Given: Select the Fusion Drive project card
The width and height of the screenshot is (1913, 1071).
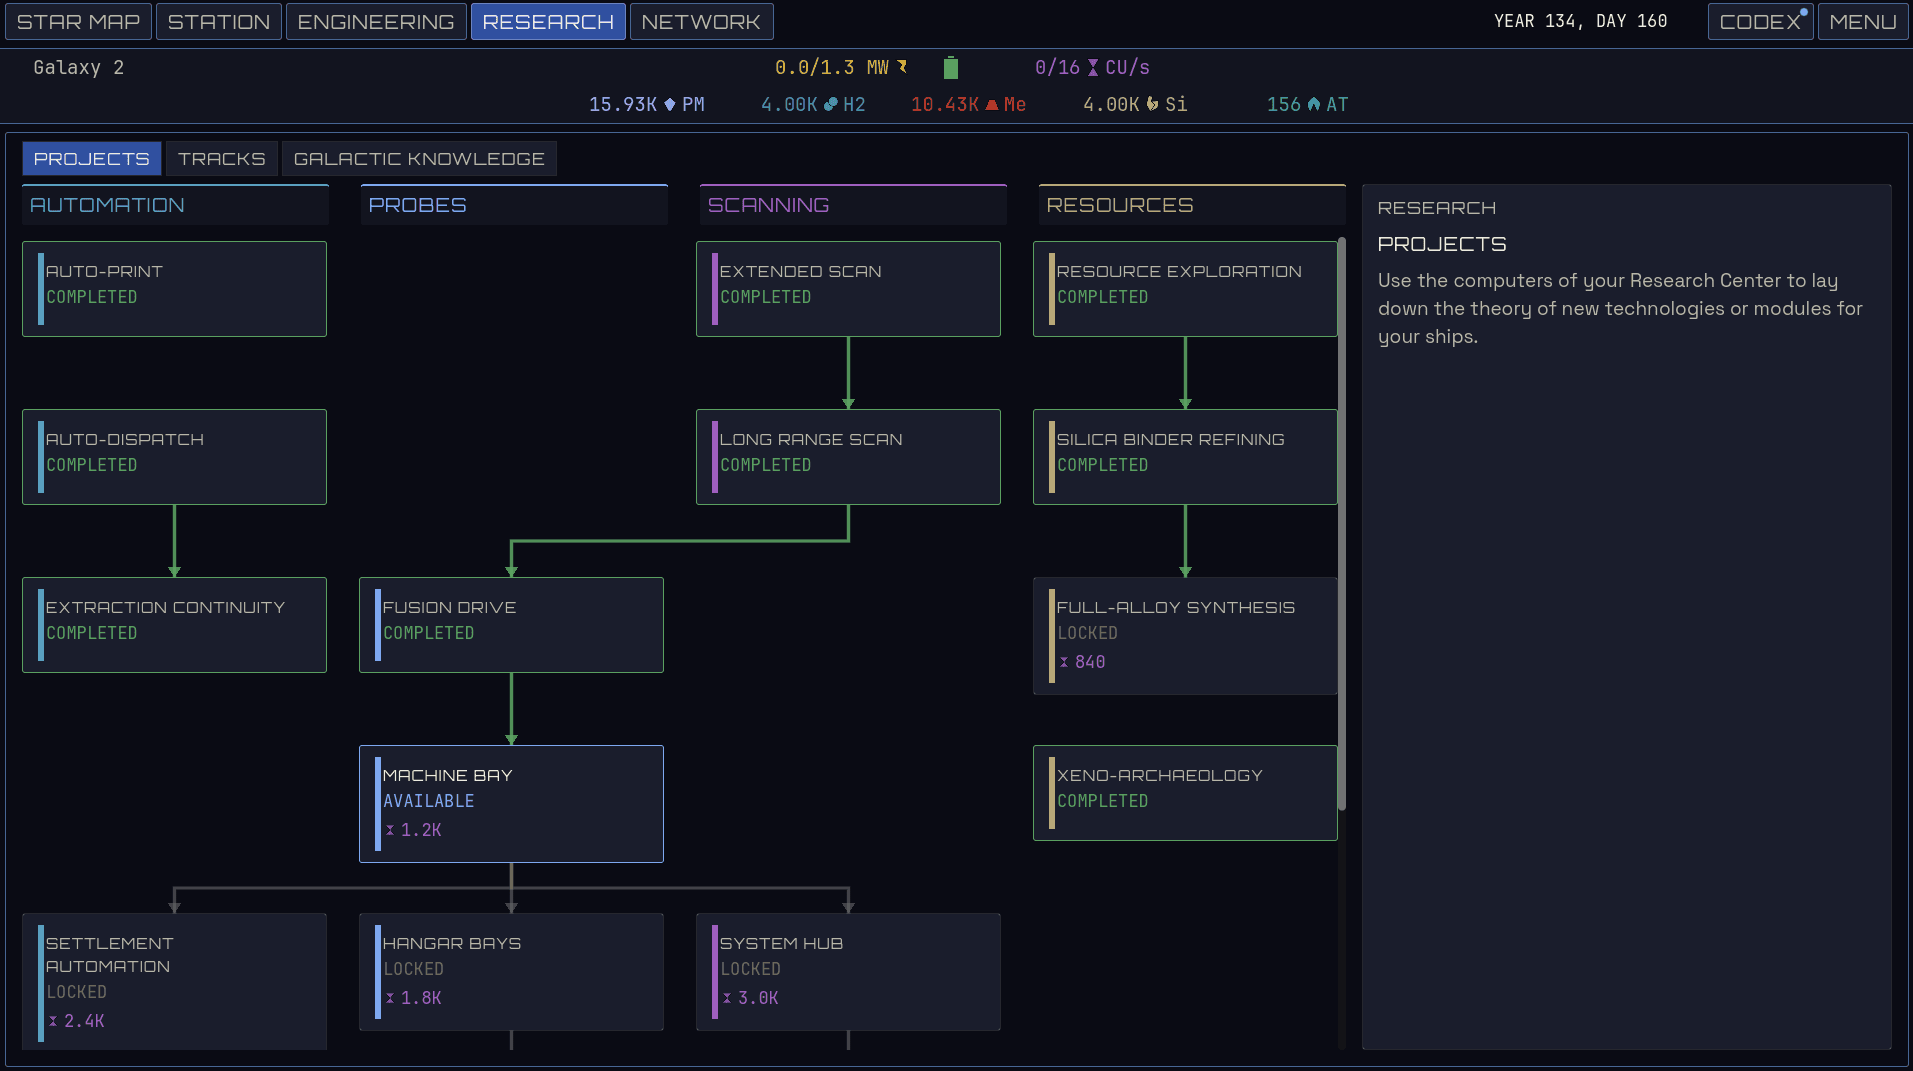Looking at the screenshot, I should (x=511, y=625).
